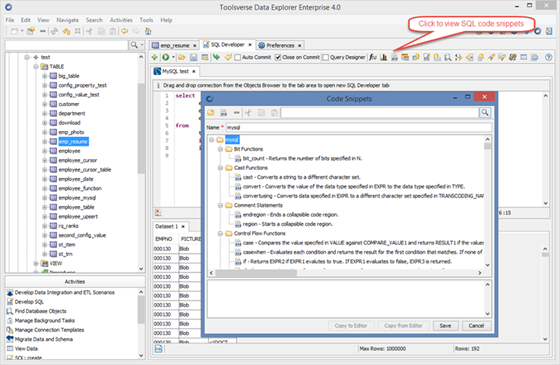Open the run button dropdown arrow
This screenshot has width=560, height=365.
point(173,57)
